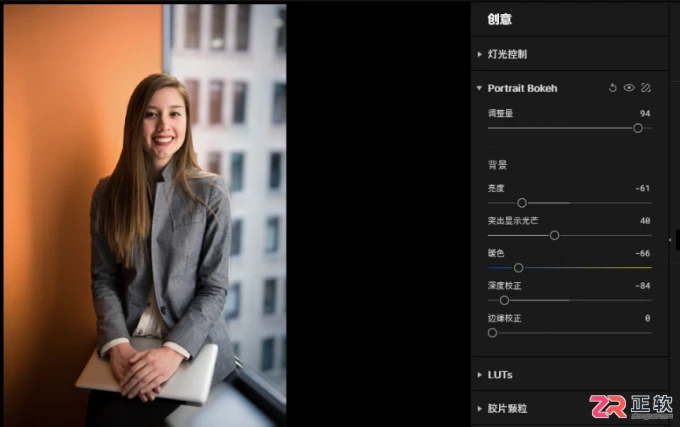Click the 暖色 slider handle
Viewport: 680px width, 427px height.
click(518, 268)
